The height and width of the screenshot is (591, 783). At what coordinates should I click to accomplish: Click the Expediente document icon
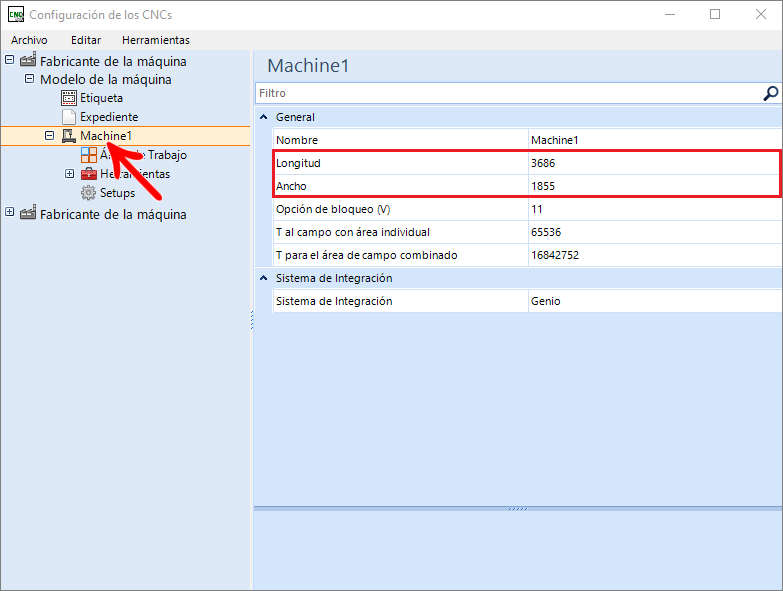(x=69, y=117)
